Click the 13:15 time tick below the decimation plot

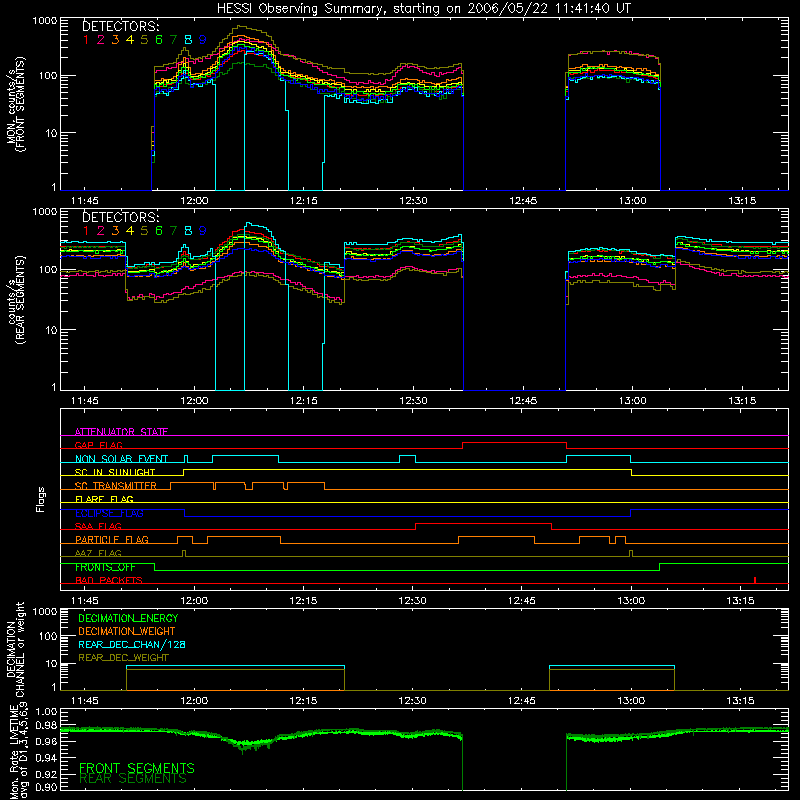(740, 701)
